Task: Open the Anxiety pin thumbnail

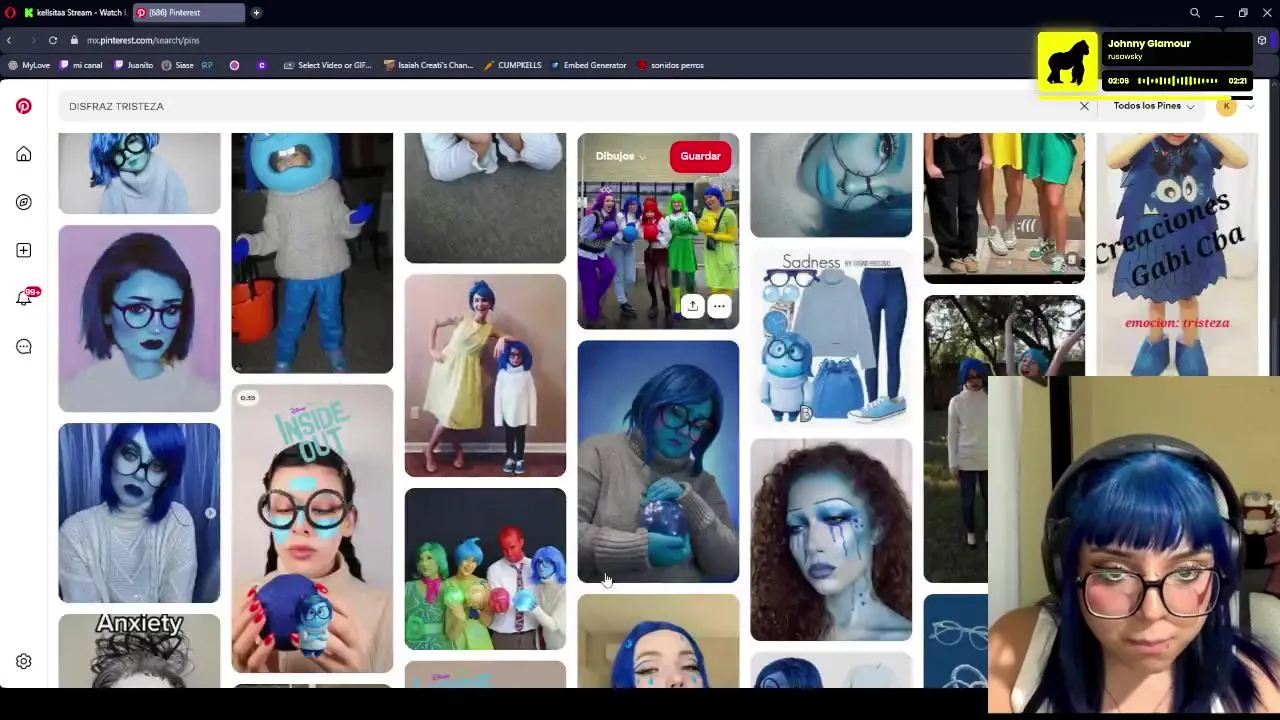Action: click(139, 651)
